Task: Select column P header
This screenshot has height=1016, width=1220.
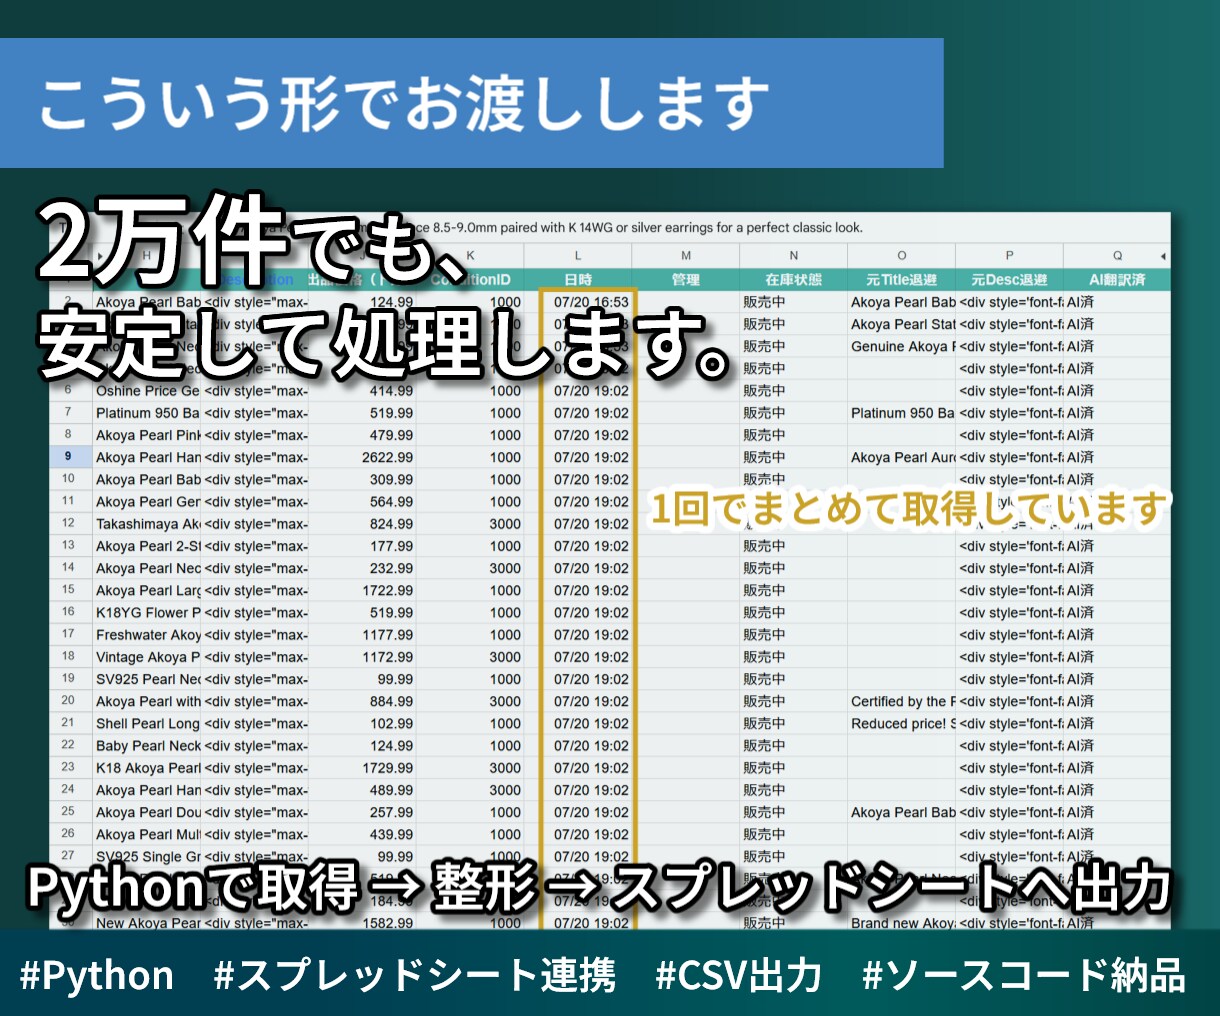Action: [x=1009, y=256]
